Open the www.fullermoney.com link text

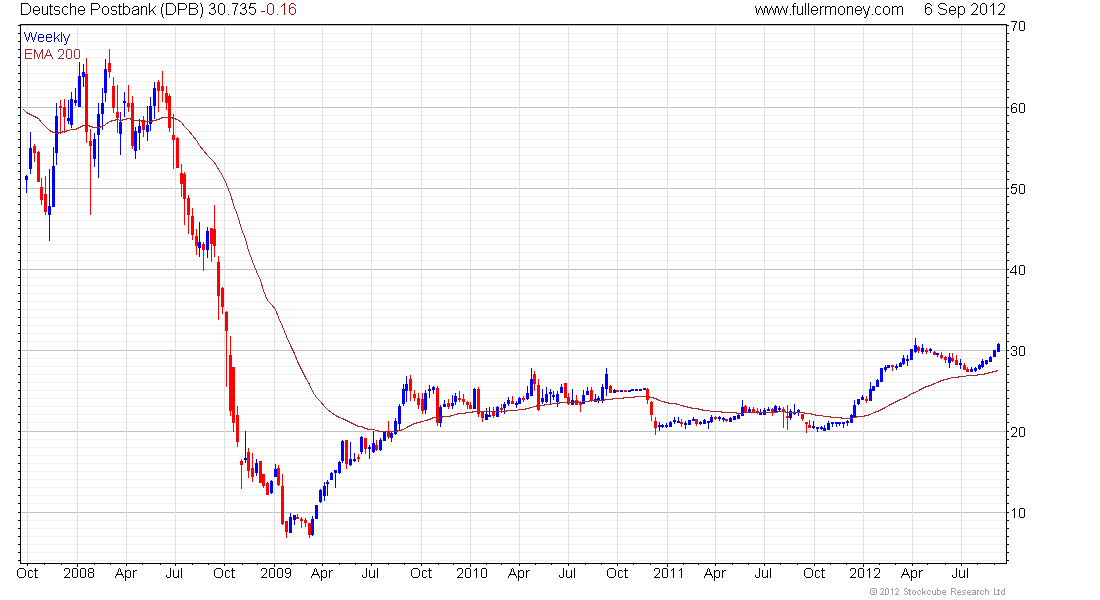(829, 10)
